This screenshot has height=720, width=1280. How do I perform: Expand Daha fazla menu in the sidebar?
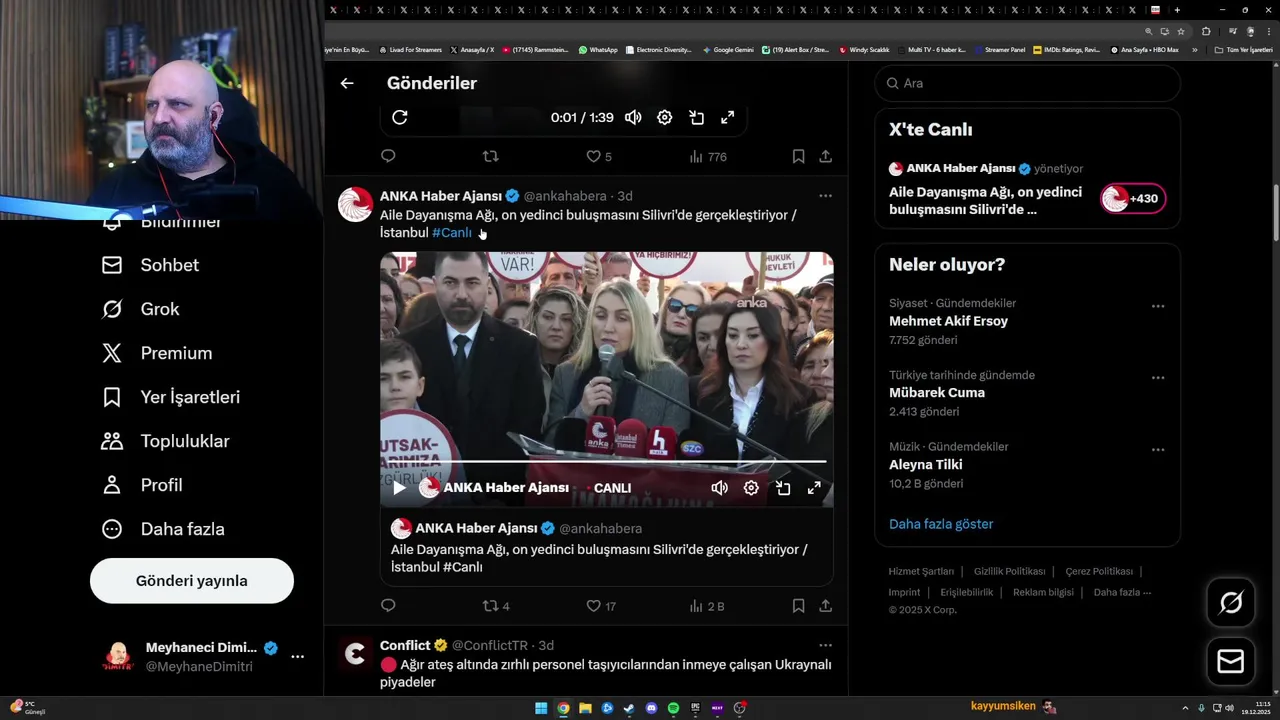click(163, 529)
